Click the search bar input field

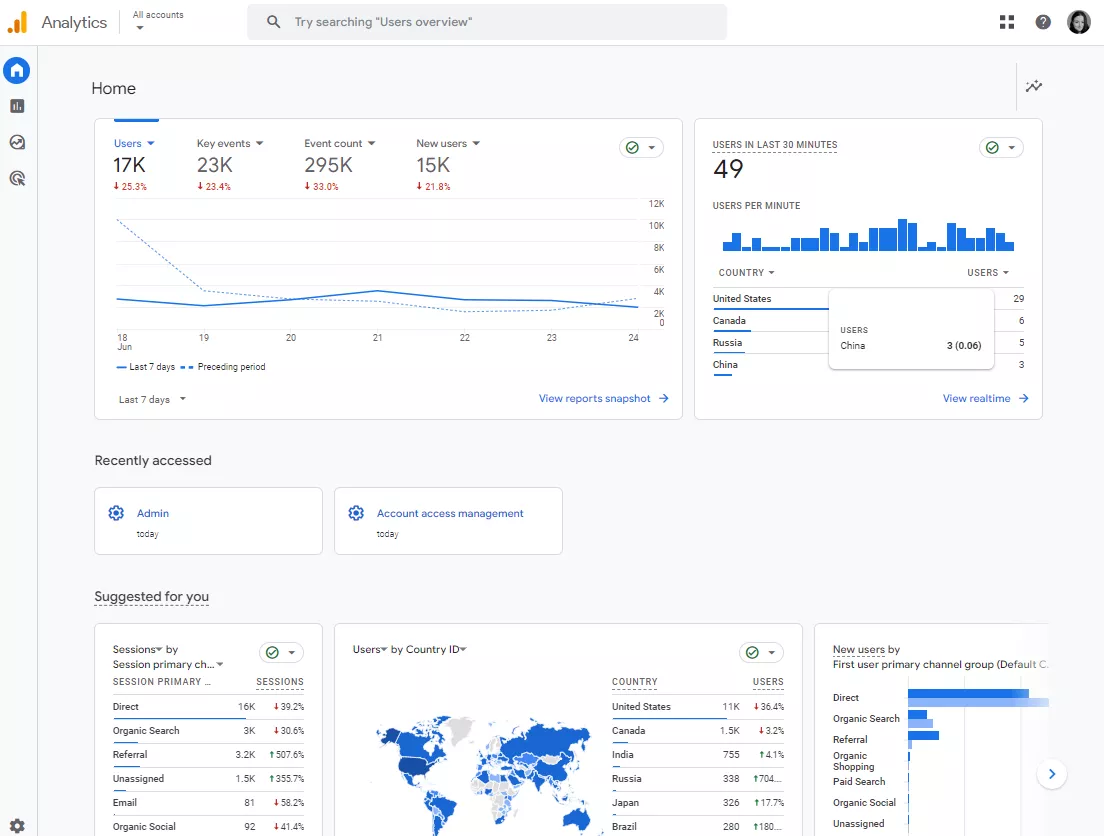[487, 22]
